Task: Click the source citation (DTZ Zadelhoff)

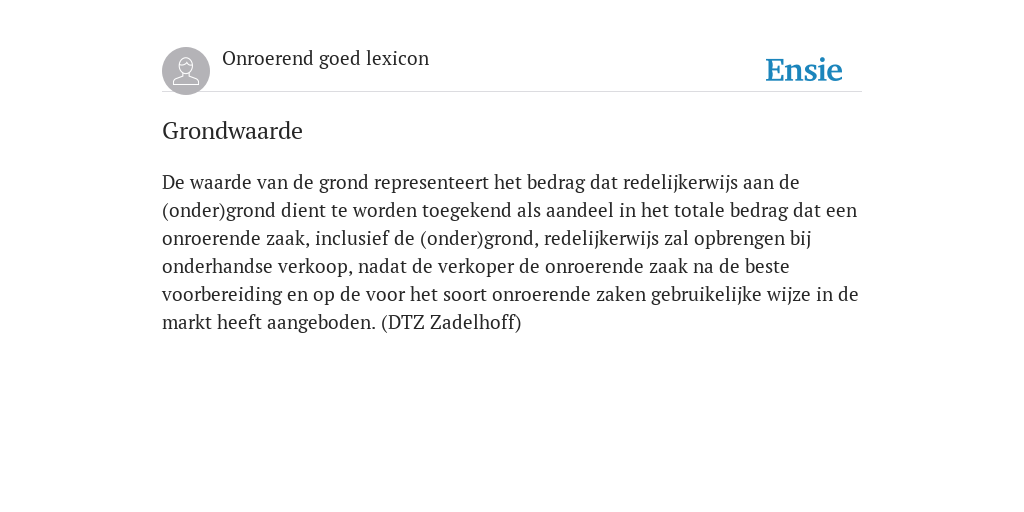Action: pyautogui.click(x=451, y=323)
